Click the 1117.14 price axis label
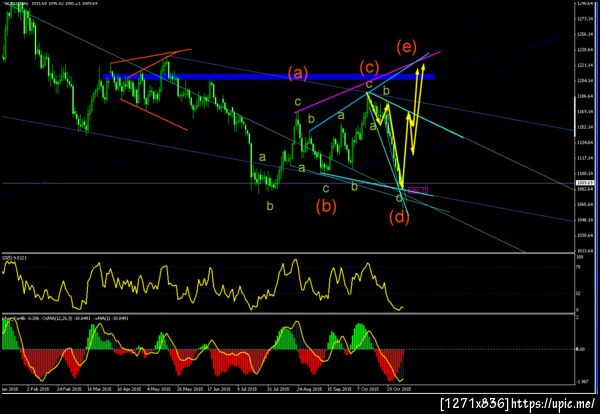The image size is (600, 414). 585,158
